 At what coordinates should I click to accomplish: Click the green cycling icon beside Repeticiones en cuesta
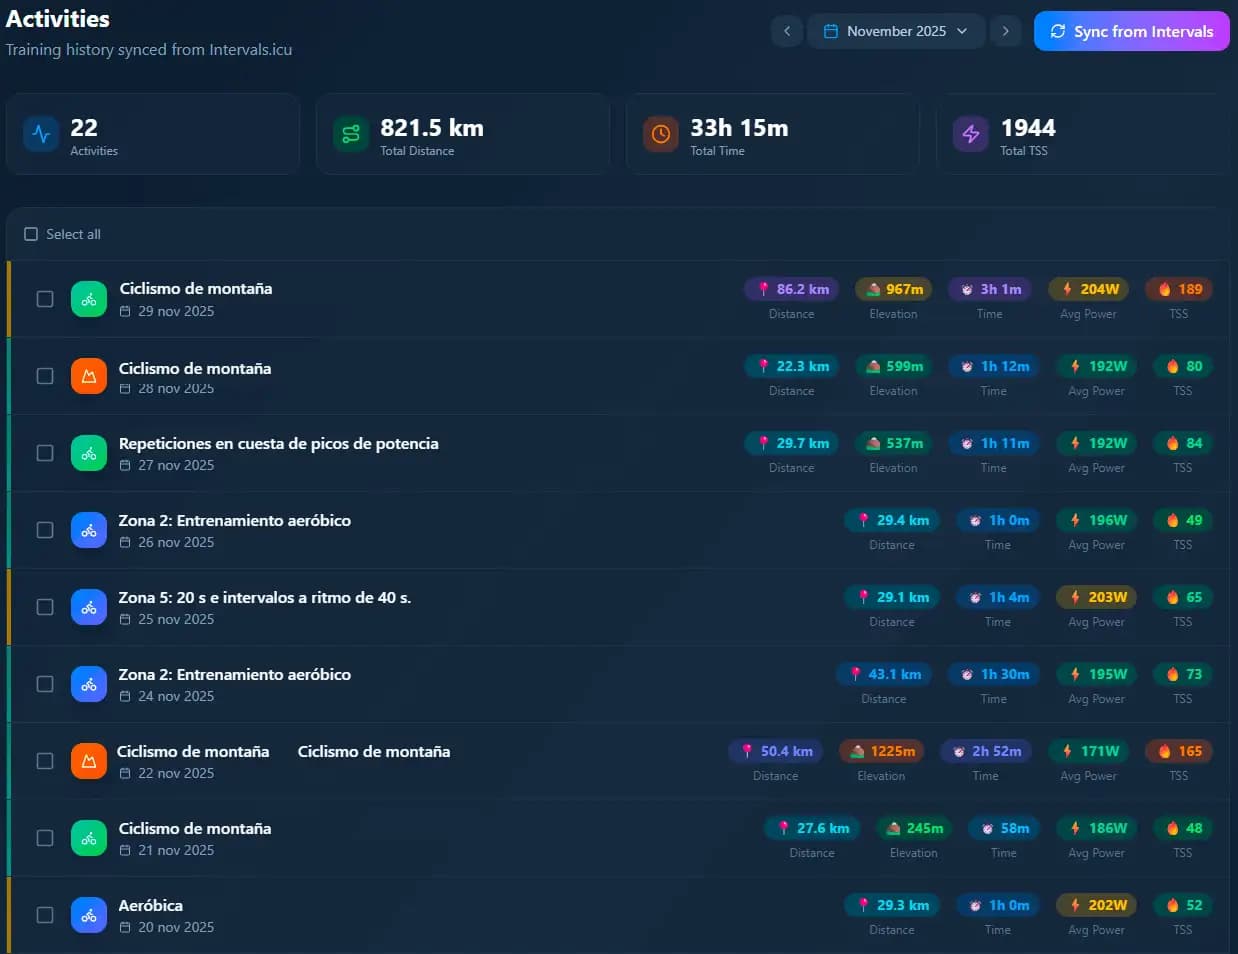pos(89,453)
